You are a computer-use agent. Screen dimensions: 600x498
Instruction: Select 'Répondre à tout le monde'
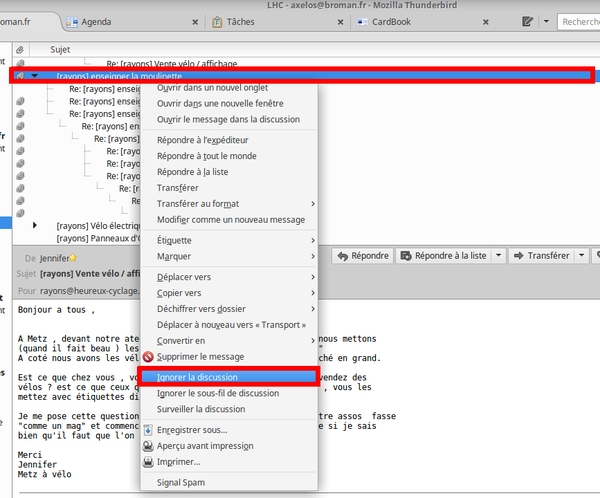207,156
